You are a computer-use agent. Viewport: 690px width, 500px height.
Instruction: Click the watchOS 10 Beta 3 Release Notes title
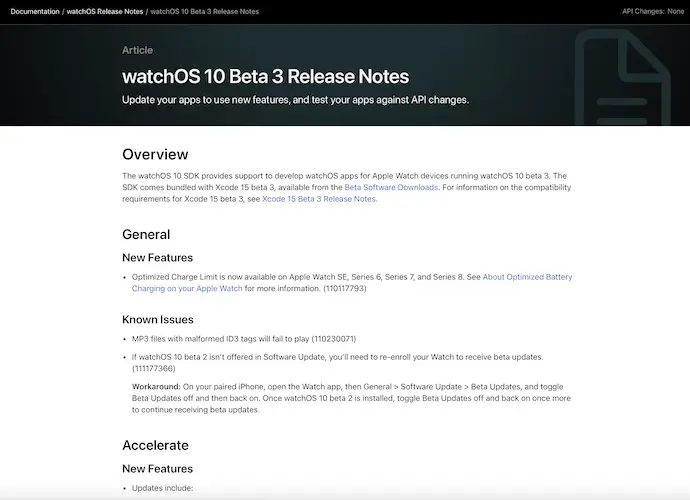point(265,76)
